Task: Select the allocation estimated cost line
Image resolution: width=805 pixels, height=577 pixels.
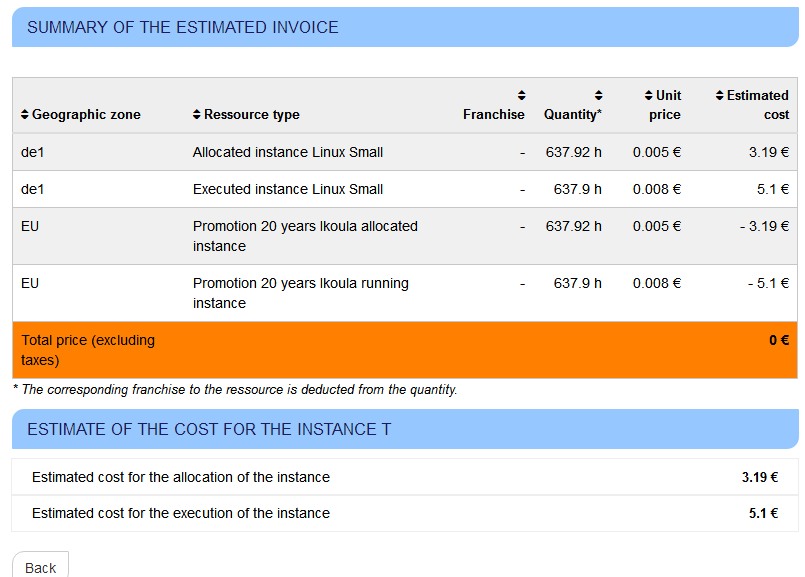Action: pyautogui.click(x=181, y=477)
